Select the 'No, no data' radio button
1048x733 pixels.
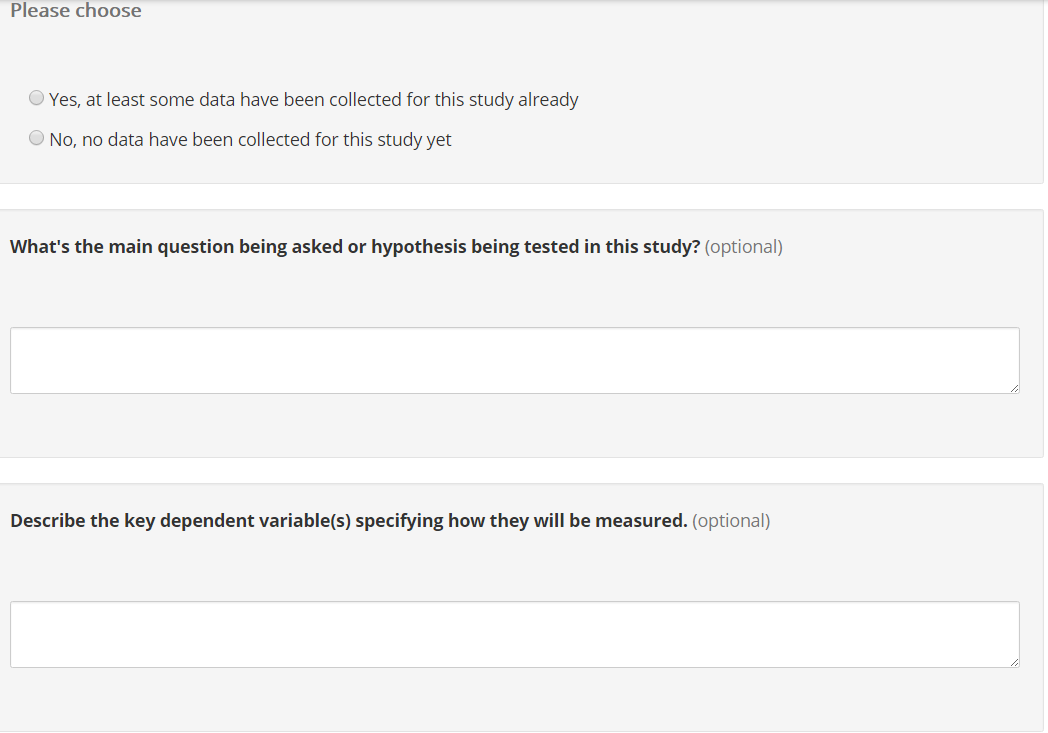click(37, 138)
